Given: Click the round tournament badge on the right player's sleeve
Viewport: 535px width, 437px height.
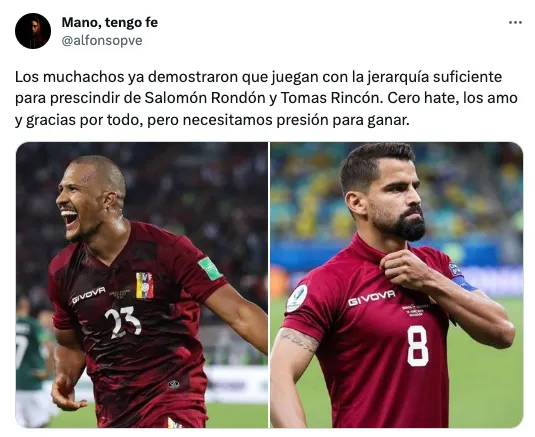Looking at the screenshot, I should [x=297, y=298].
